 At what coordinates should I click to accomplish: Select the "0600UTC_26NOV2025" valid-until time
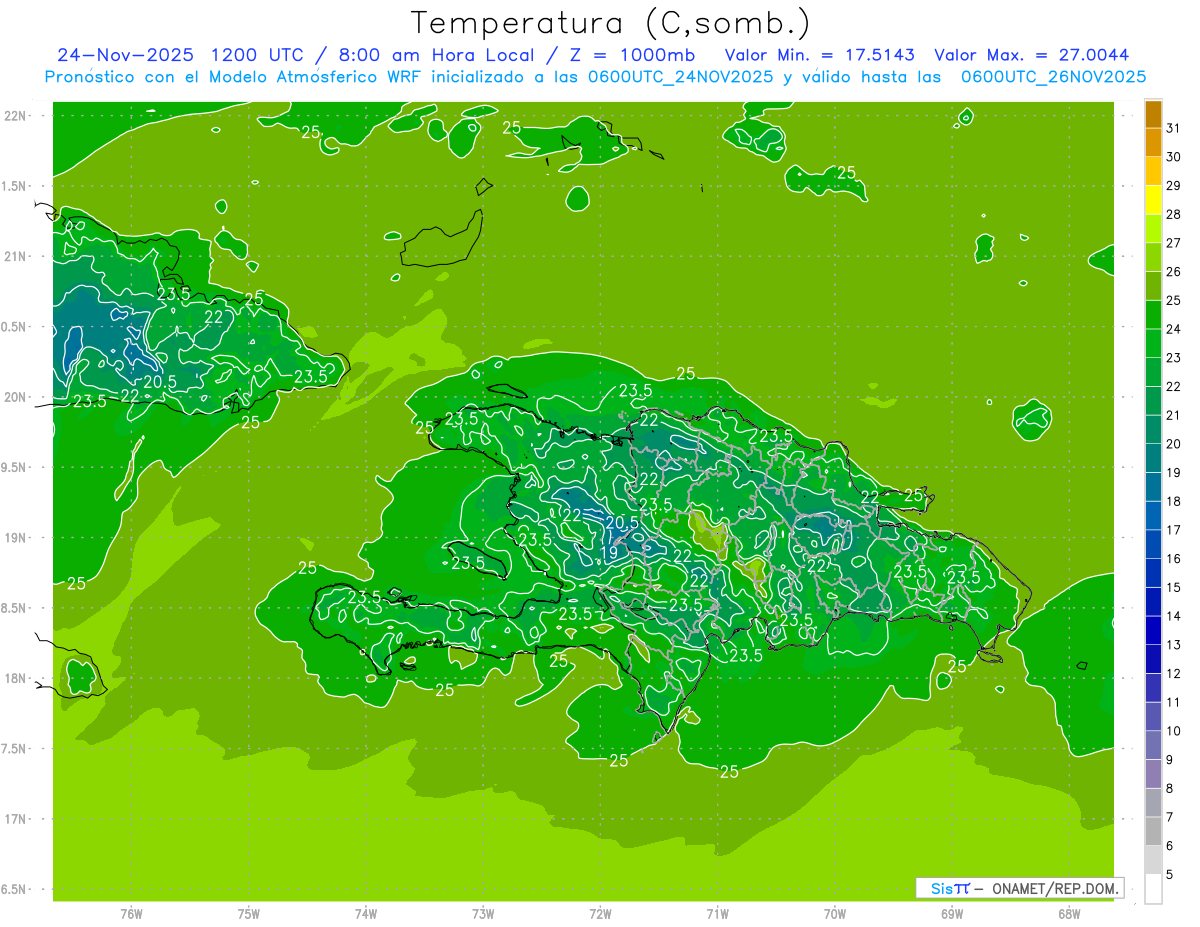1053,76
